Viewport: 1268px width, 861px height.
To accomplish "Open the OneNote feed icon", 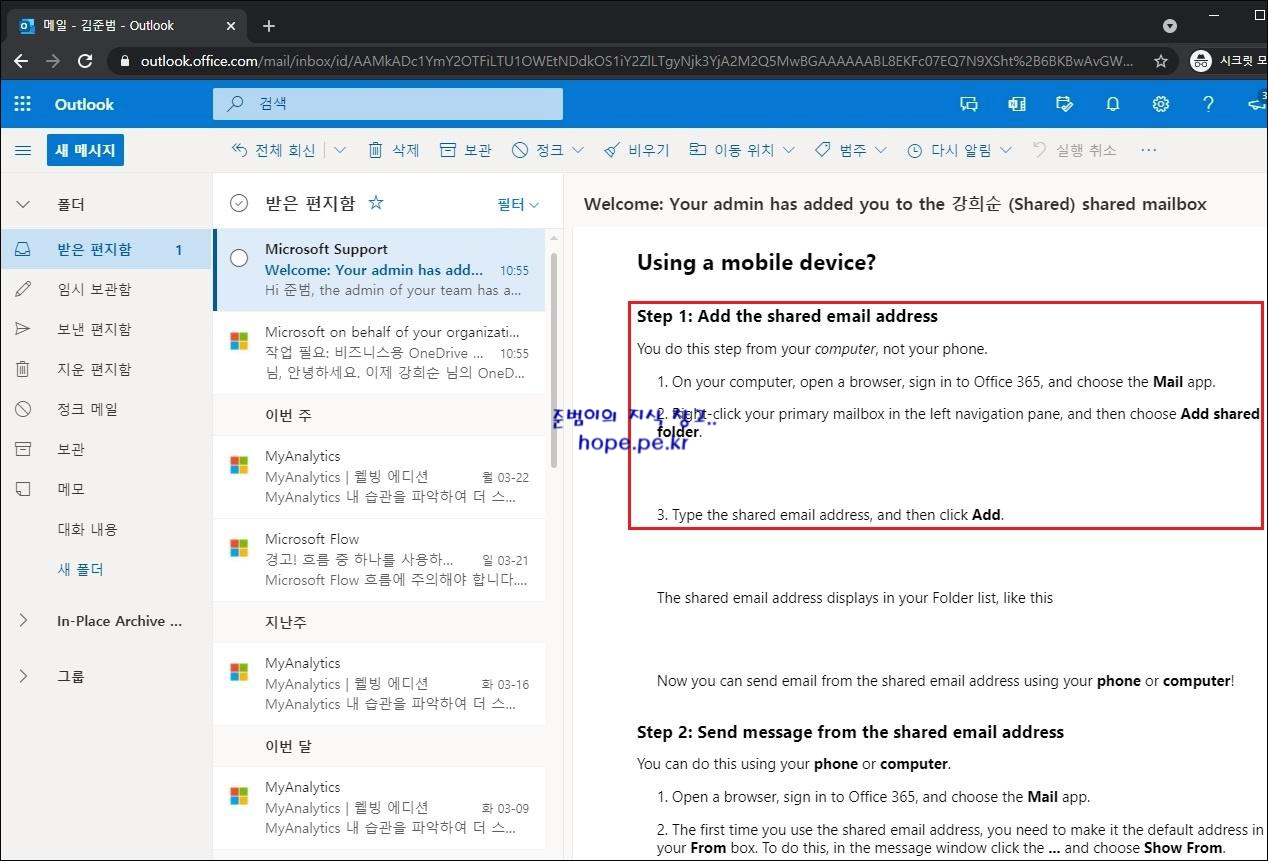I will (1016, 104).
